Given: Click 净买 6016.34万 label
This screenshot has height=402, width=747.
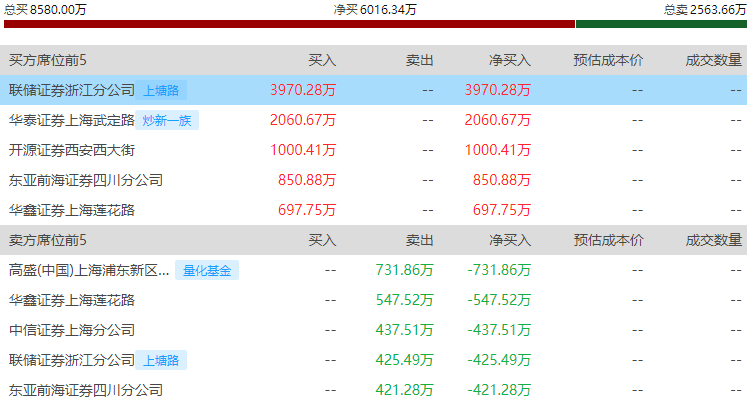Looking at the screenshot, I should point(375,9).
